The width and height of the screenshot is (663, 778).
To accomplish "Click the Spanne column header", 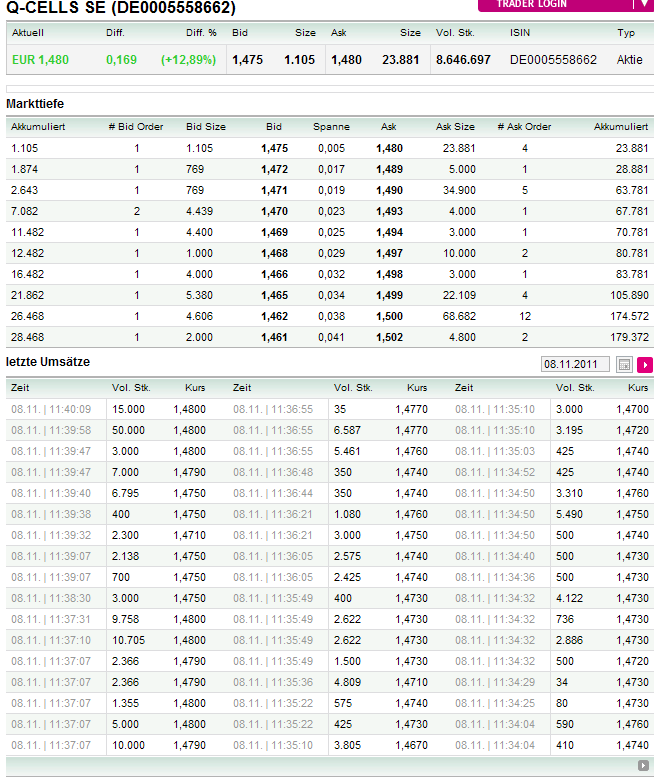I will (x=331, y=127).
